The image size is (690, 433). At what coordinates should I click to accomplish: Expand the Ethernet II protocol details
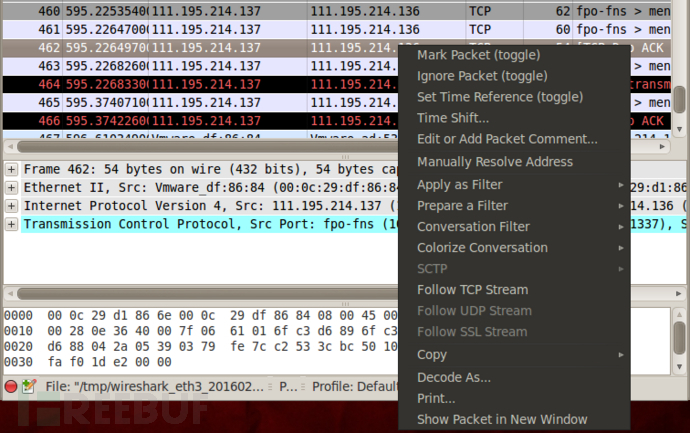[11, 187]
